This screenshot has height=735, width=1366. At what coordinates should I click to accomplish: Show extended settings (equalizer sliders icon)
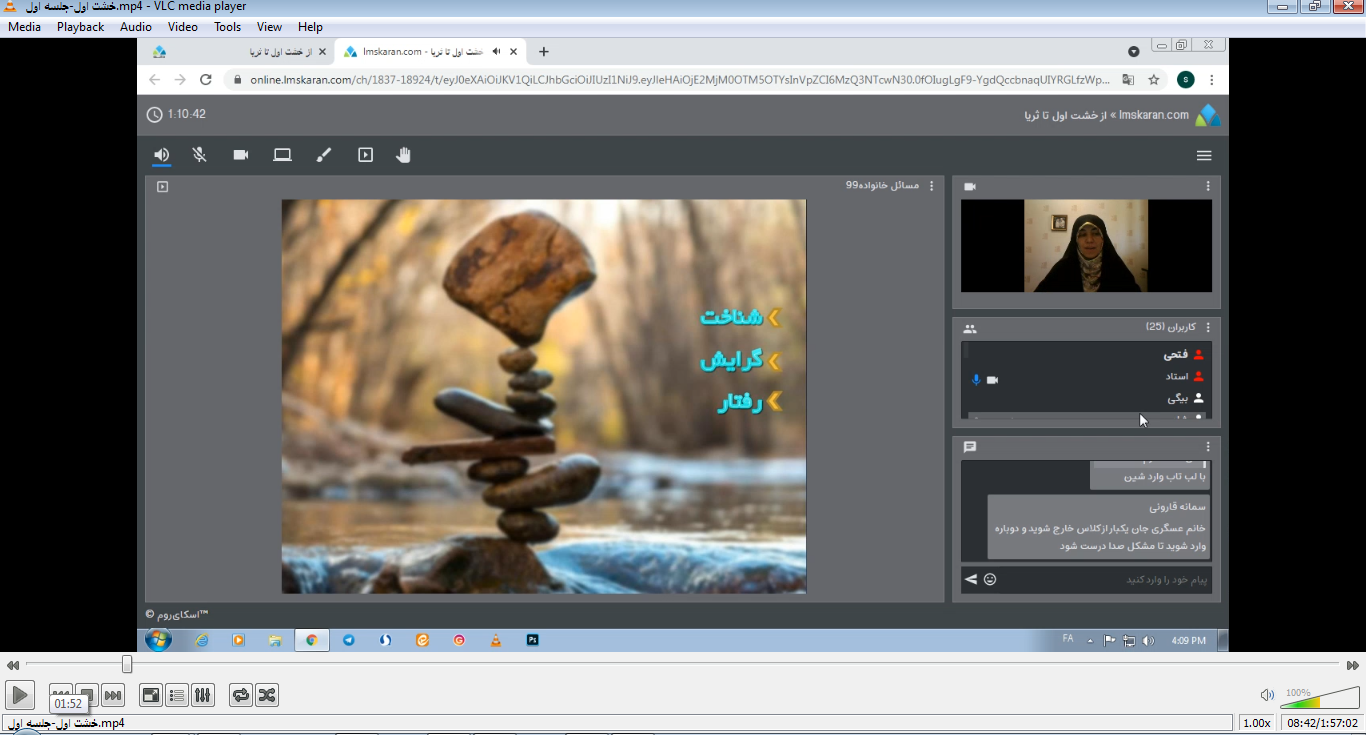203,695
